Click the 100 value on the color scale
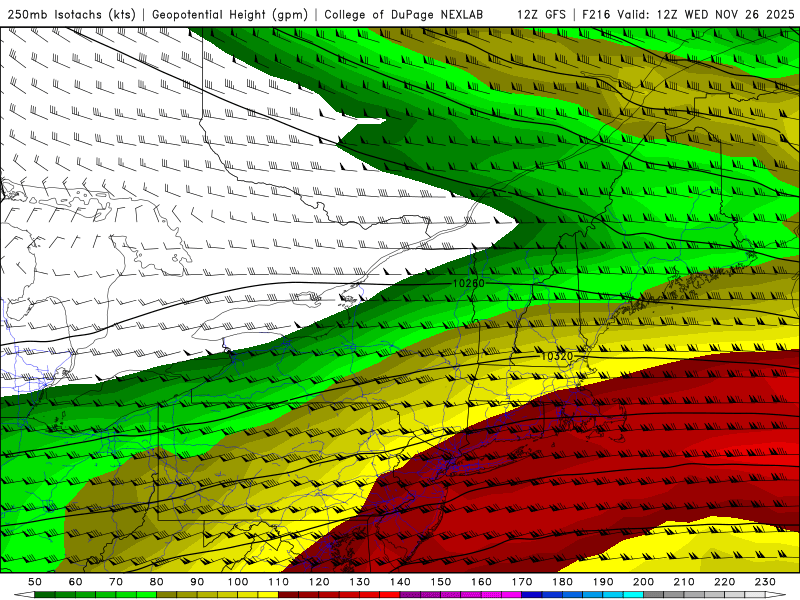Viewport: 800px width, 600px height. click(x=238, y=582)
